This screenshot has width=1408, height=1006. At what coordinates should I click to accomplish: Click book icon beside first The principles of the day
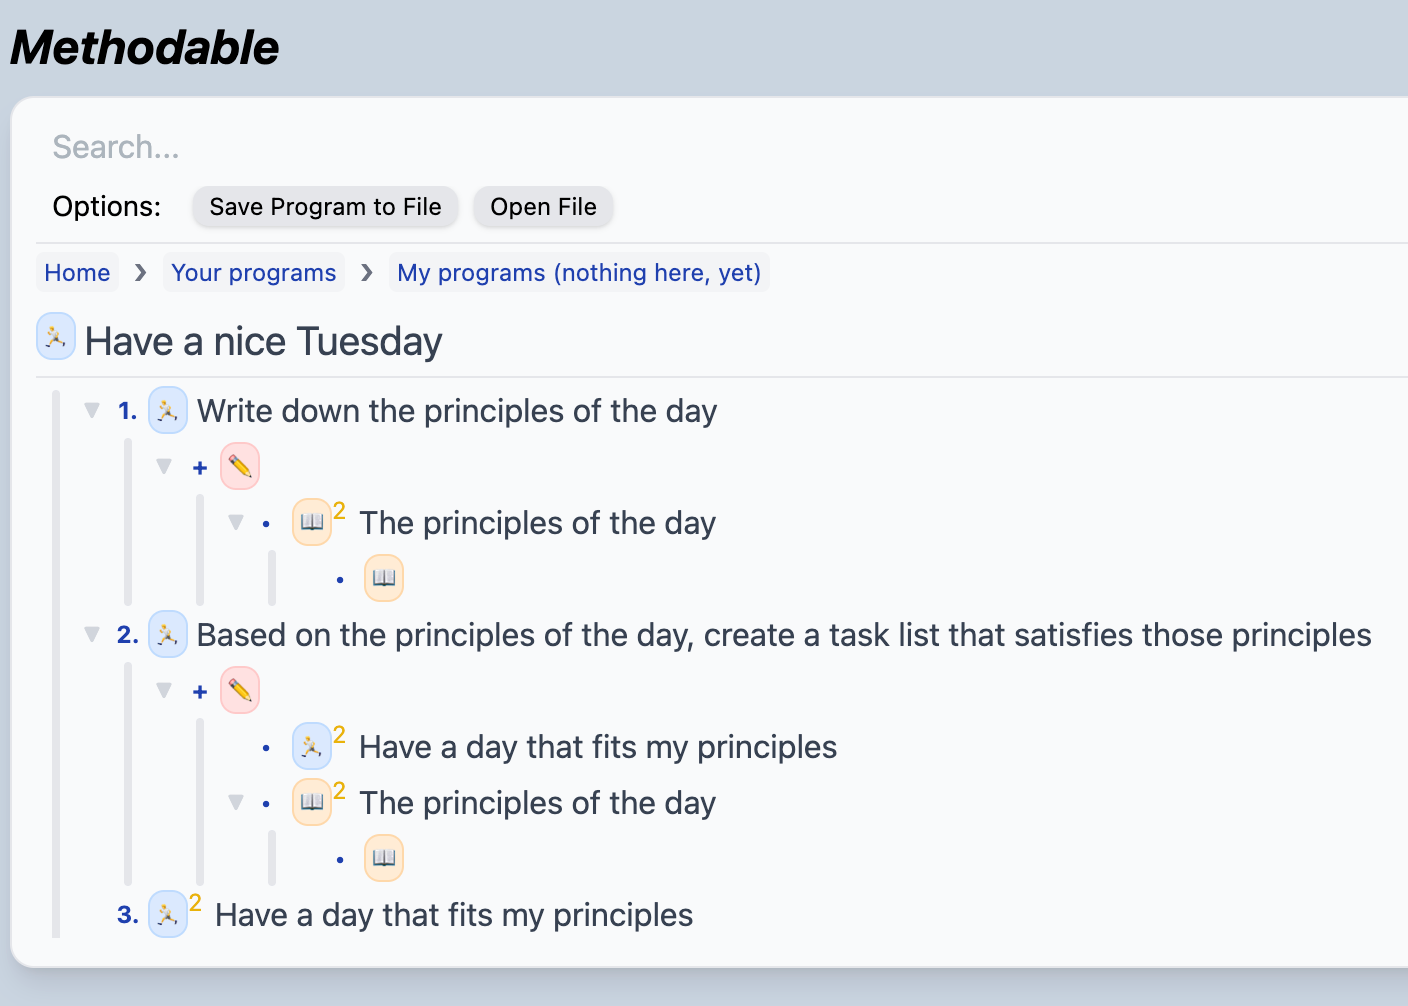pyautogui.click(x=312, y=522)
